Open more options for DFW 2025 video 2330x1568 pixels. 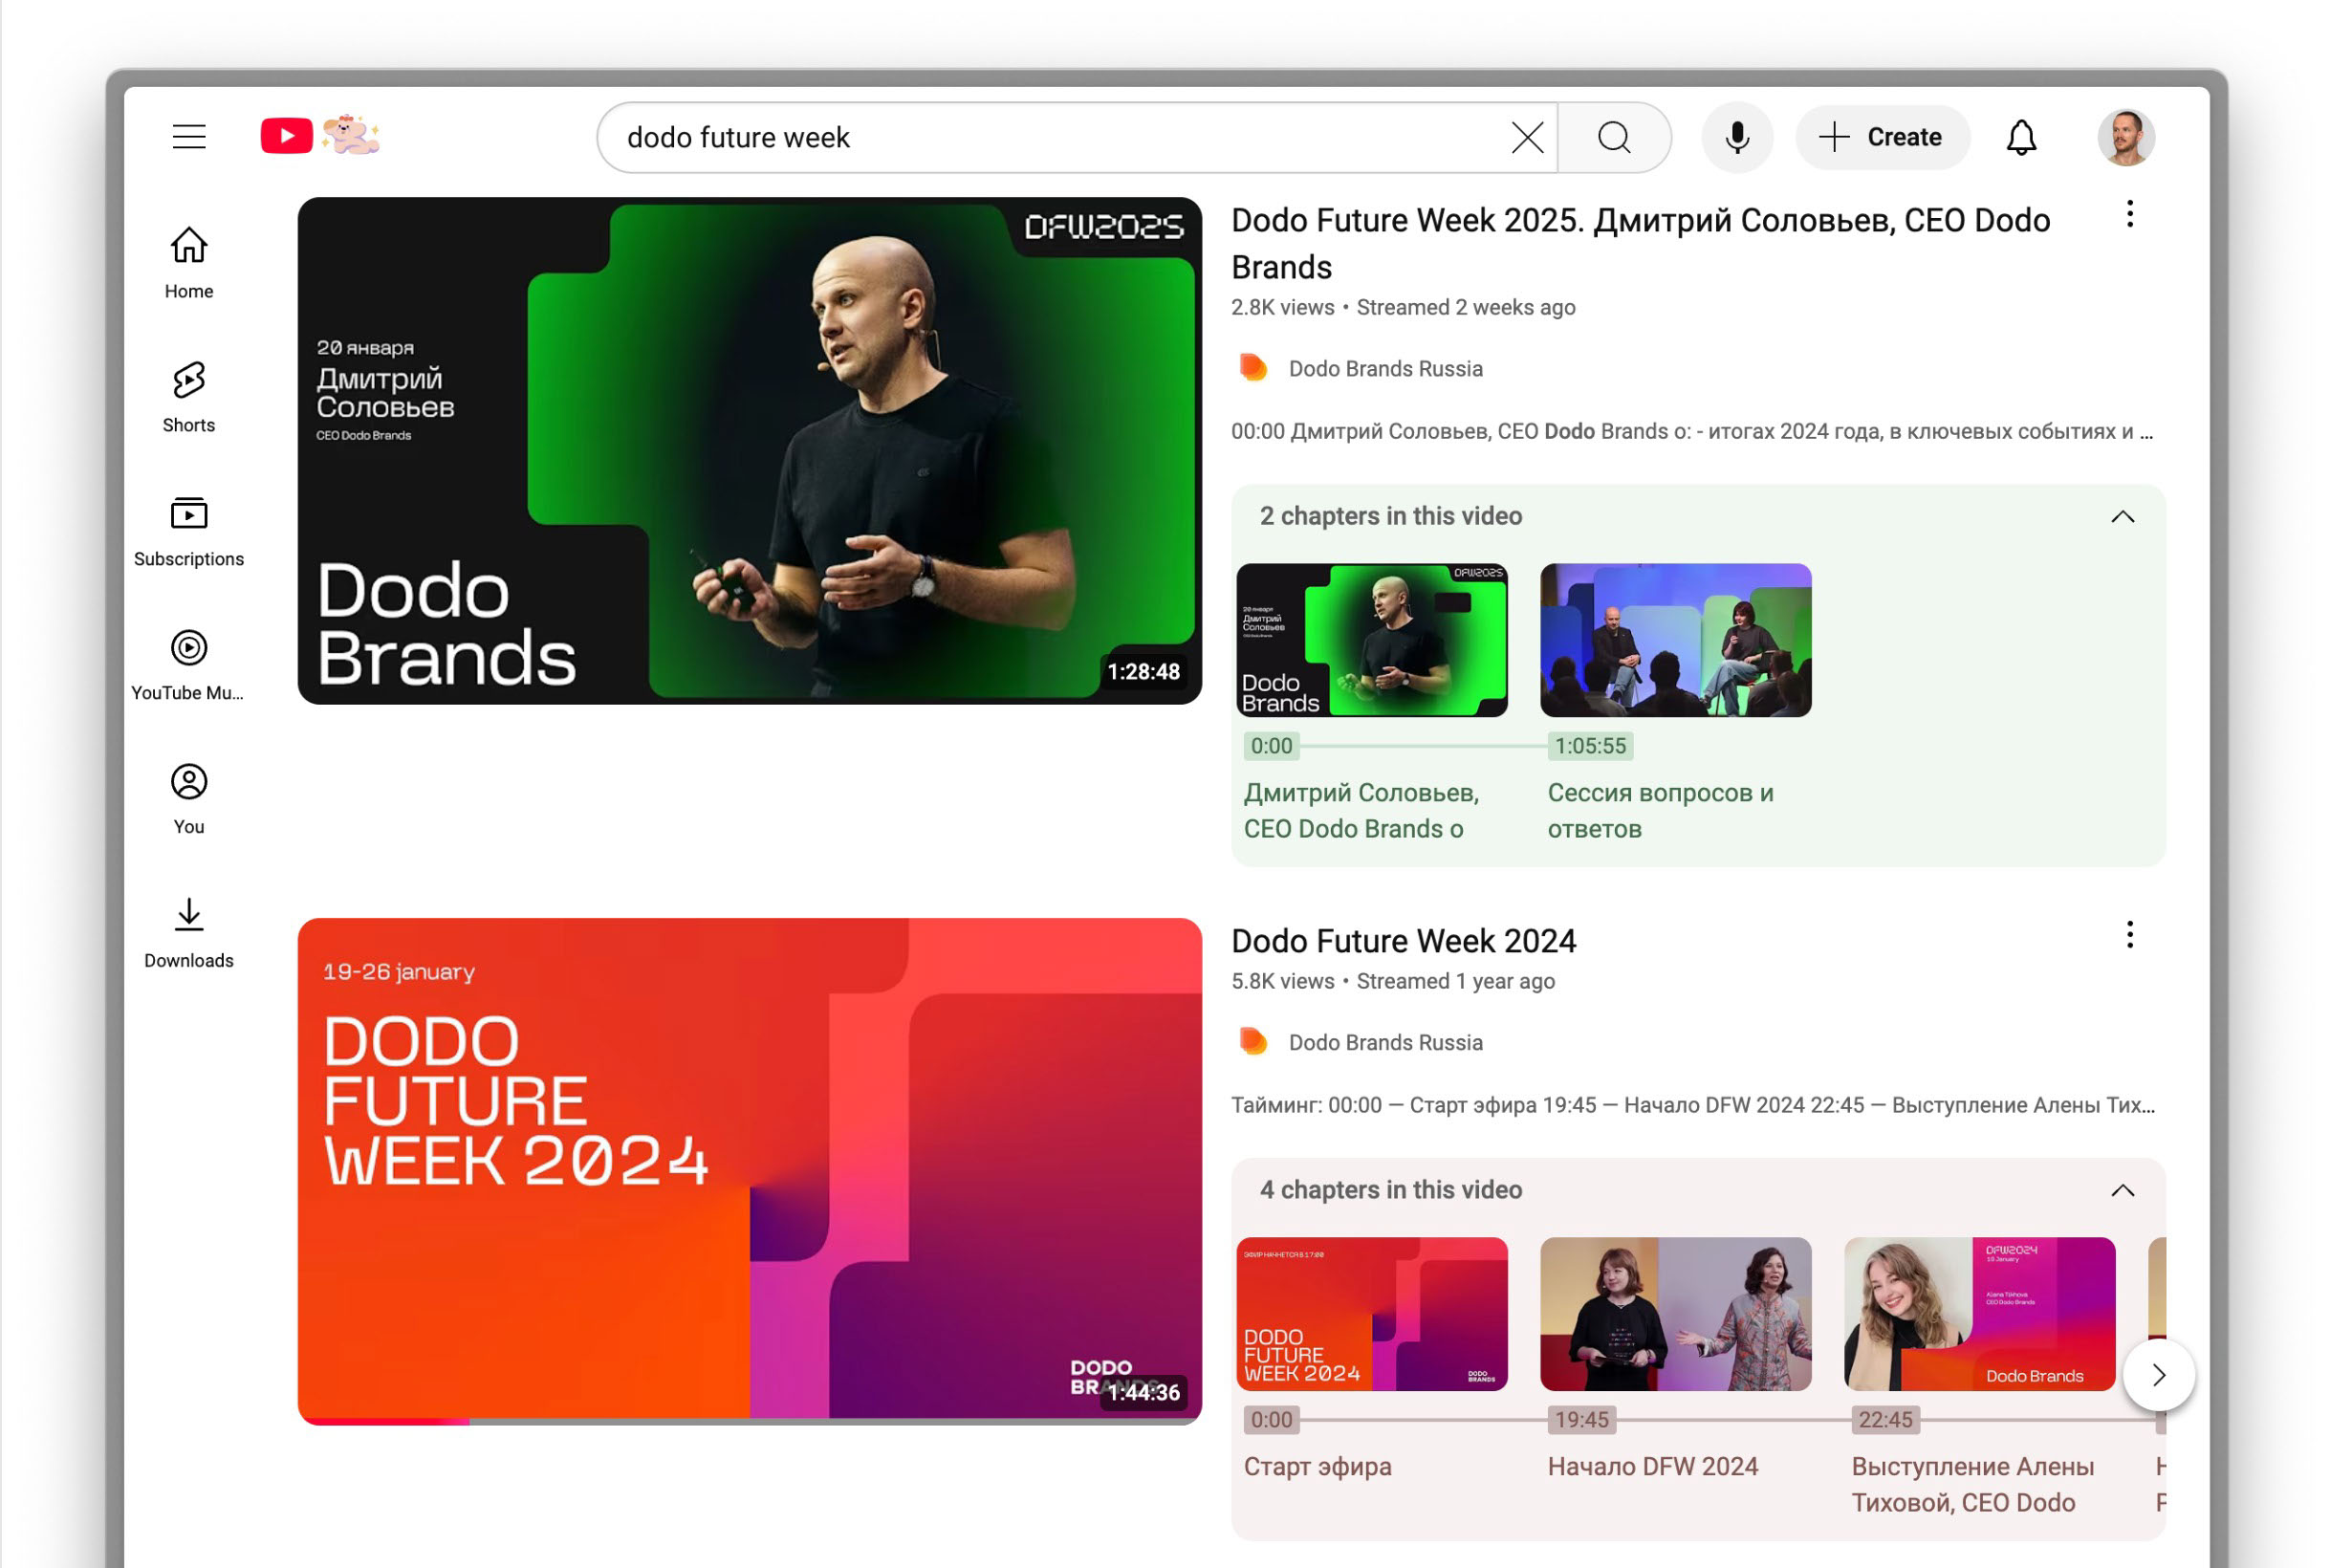click(x=2129, y=214)
